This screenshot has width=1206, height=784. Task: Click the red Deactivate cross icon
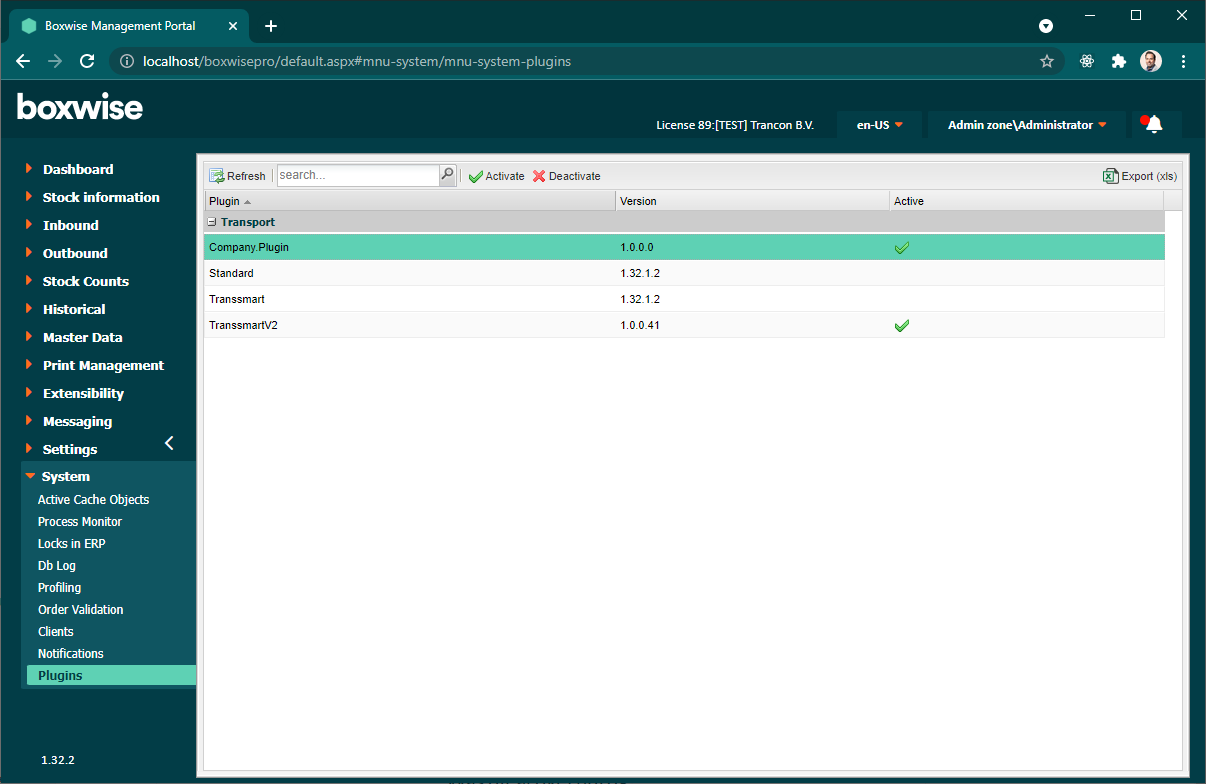click(539, 176)
